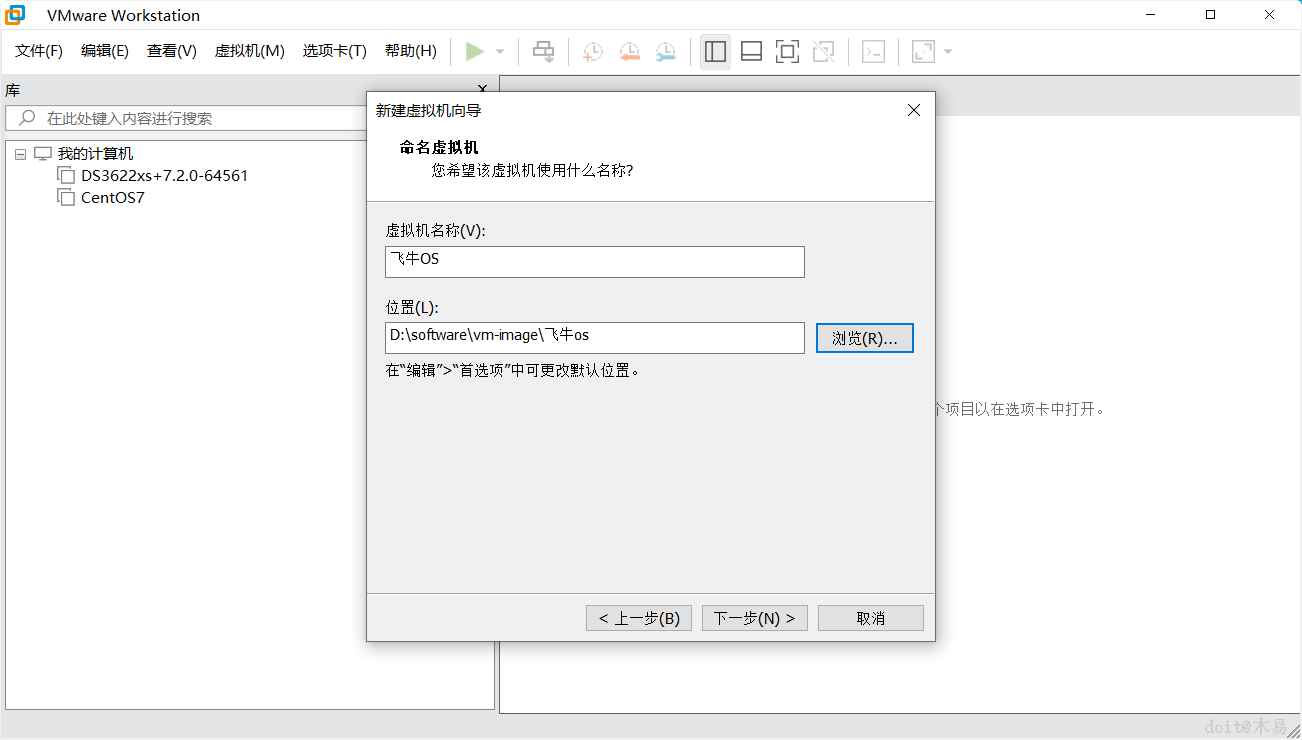This screenshot has height=740, width=1302.
Task: Click inside the 虚拟机名称 text field
Action: pyautogui.click(x=594, y=261)
